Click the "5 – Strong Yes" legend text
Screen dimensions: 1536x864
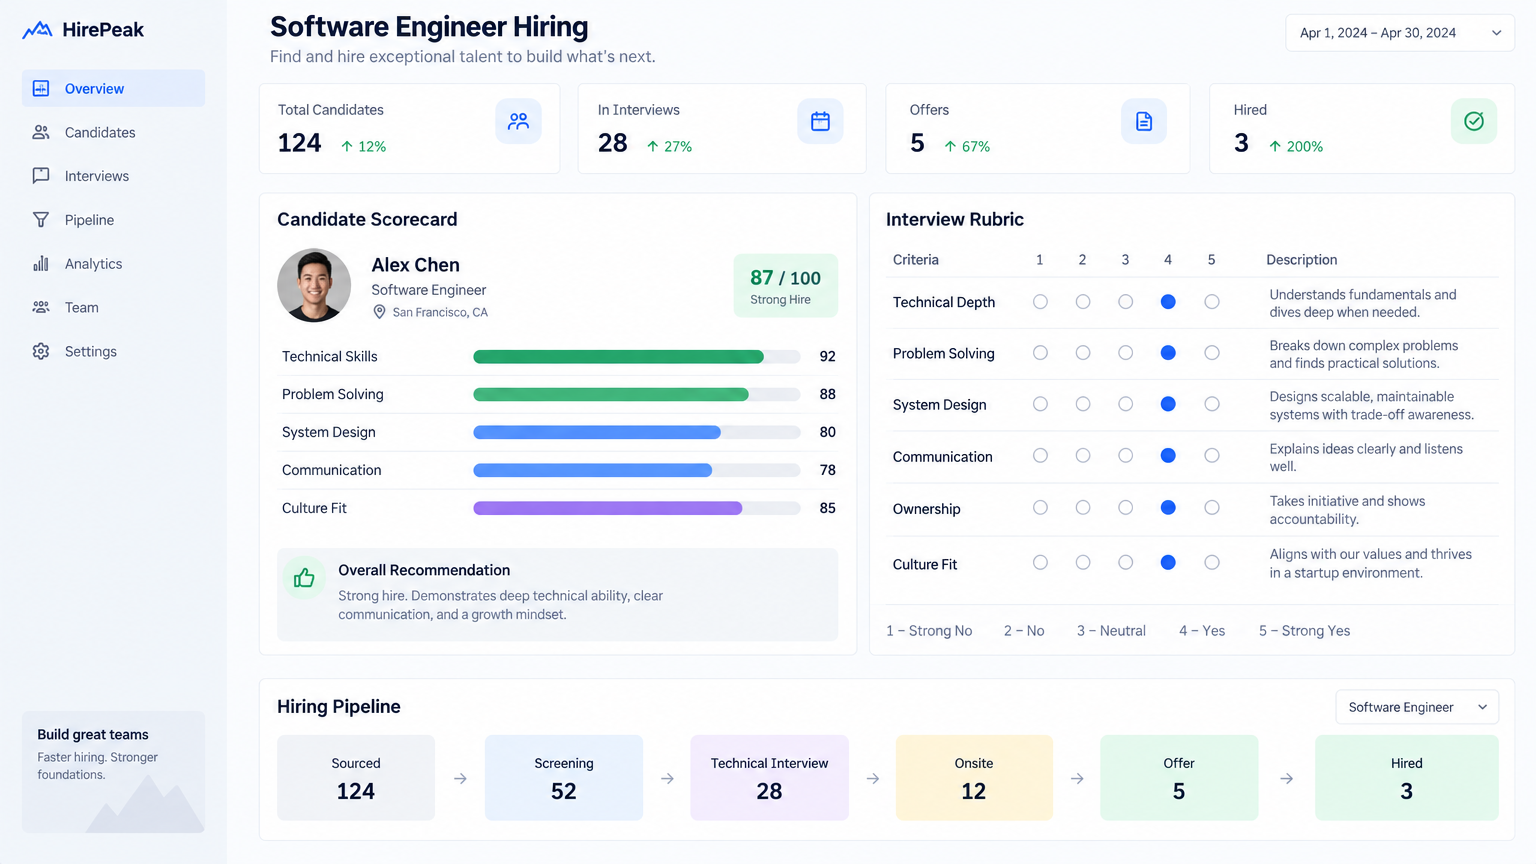pos(1304,631)
